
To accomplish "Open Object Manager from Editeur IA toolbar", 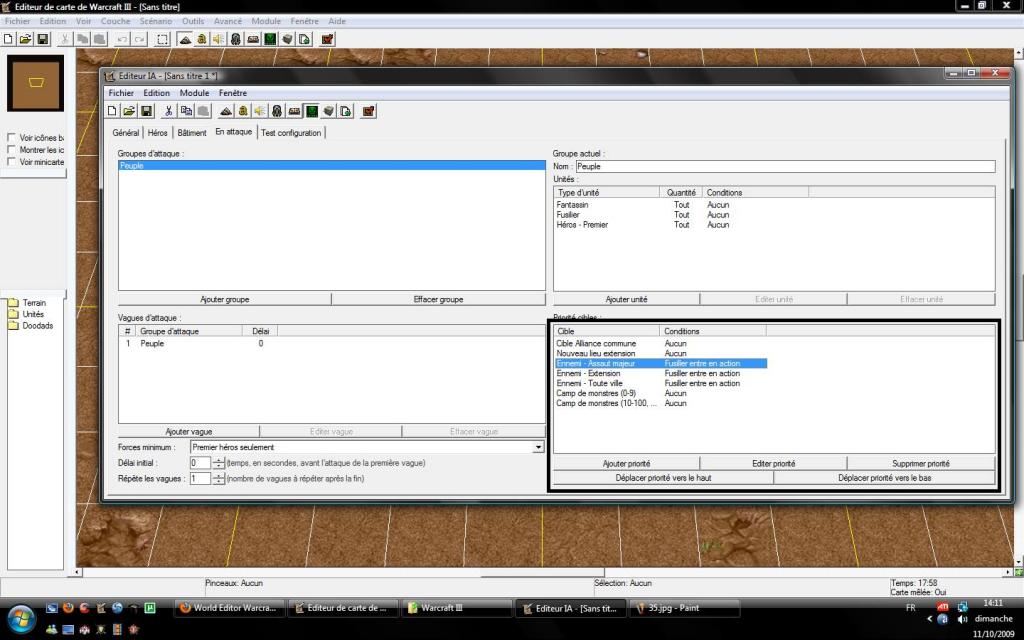I will 328,111.
